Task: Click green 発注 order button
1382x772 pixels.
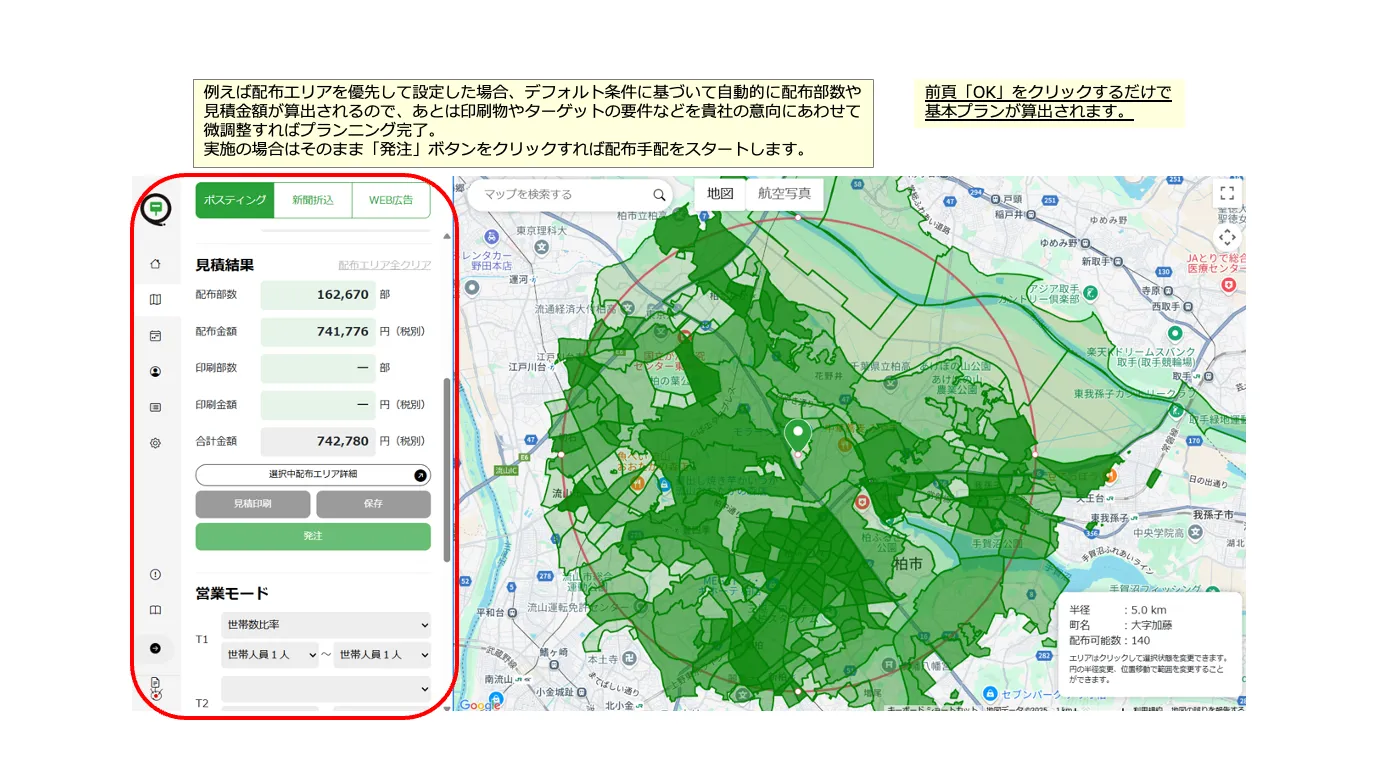Action: (313, 536)
